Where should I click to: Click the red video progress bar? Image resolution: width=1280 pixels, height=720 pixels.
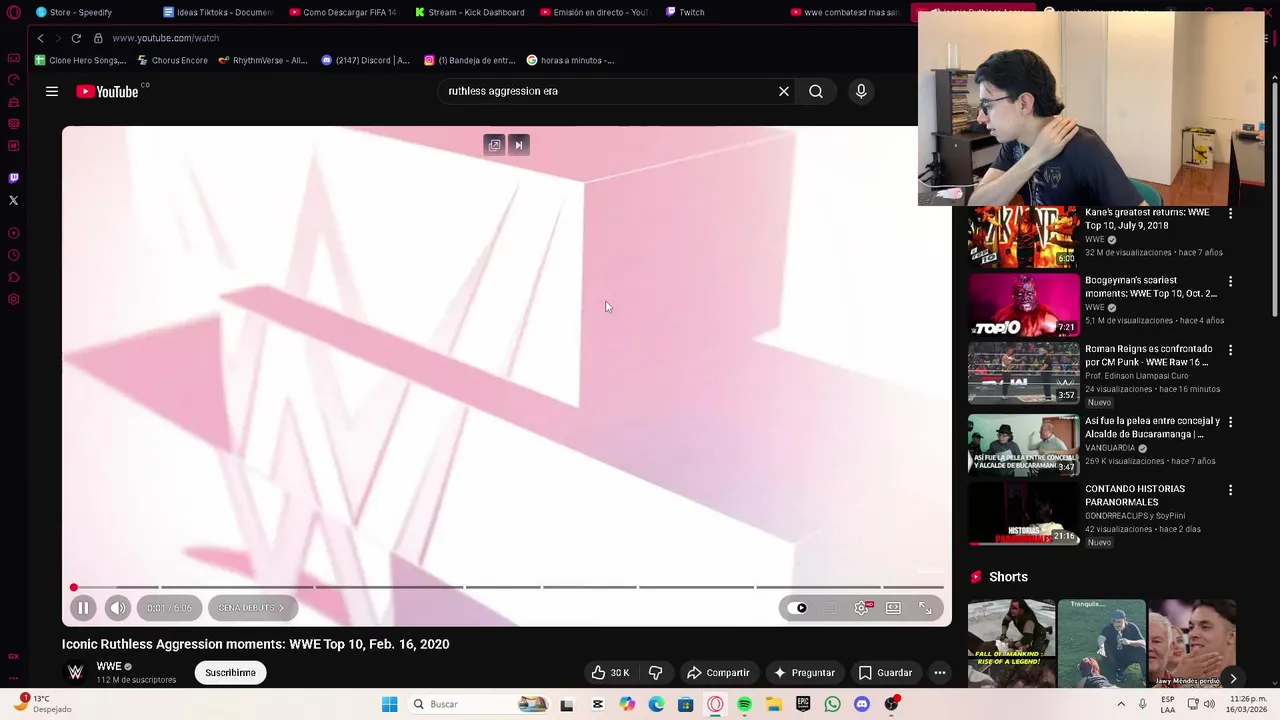pyautogui.click(x=507, y=587)
